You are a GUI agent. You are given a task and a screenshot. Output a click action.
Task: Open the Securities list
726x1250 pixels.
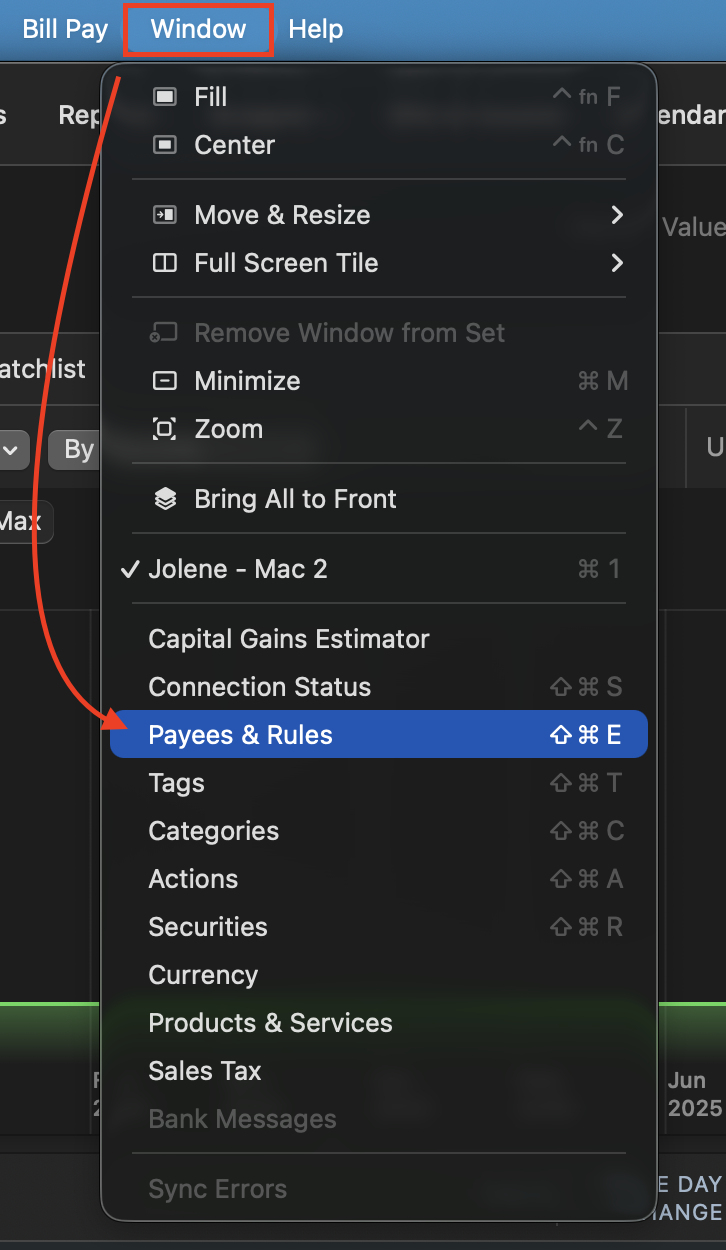click(x=207, y=927)
